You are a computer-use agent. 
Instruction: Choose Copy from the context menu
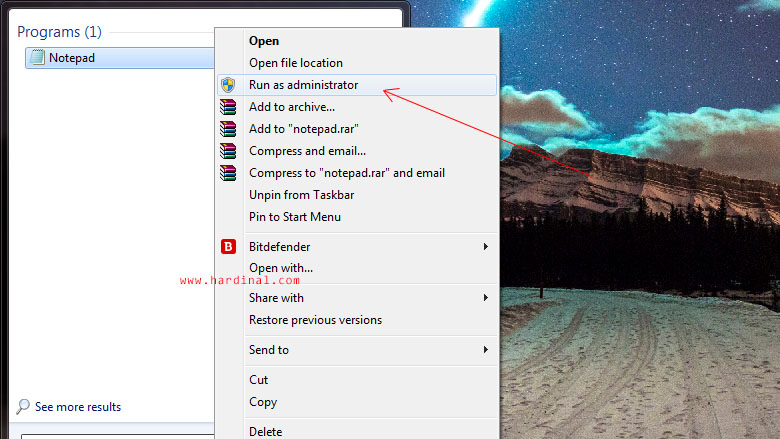[x=357, y=402]
